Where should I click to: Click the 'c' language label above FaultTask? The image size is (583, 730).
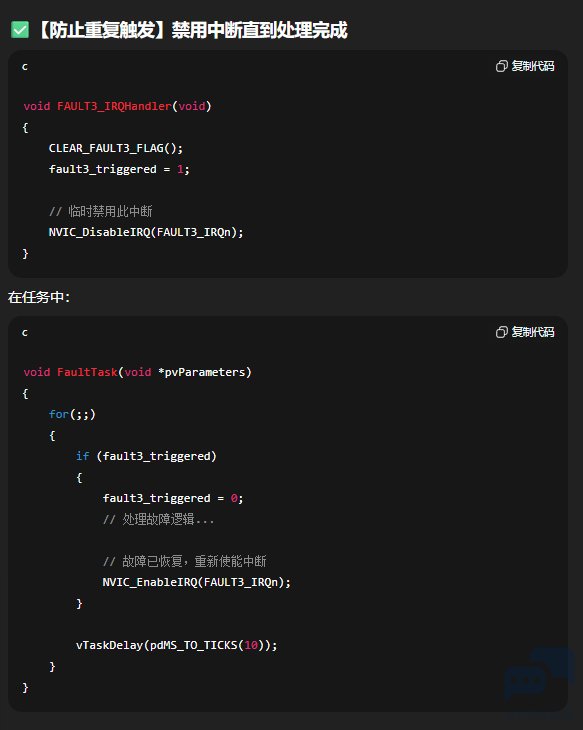coord(25,332)
